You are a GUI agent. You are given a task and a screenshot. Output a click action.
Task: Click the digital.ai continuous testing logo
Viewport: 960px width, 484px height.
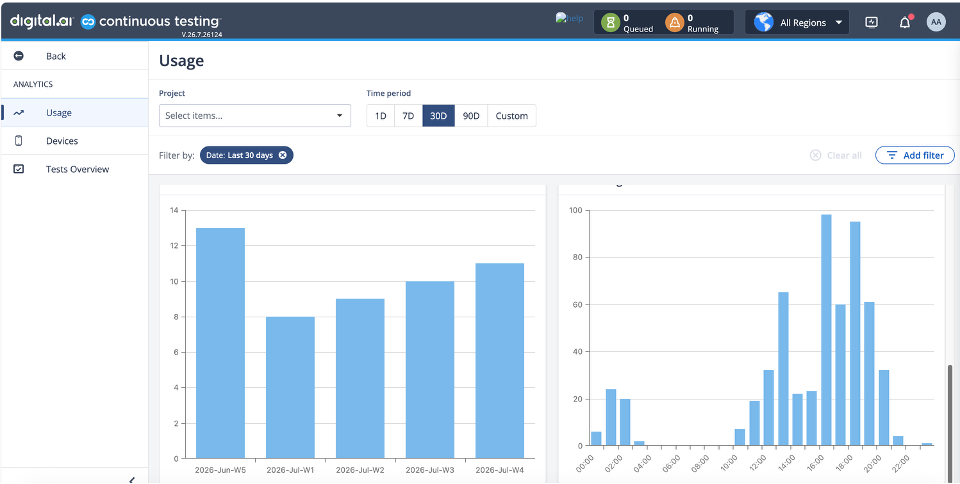[x=115, y=21]
